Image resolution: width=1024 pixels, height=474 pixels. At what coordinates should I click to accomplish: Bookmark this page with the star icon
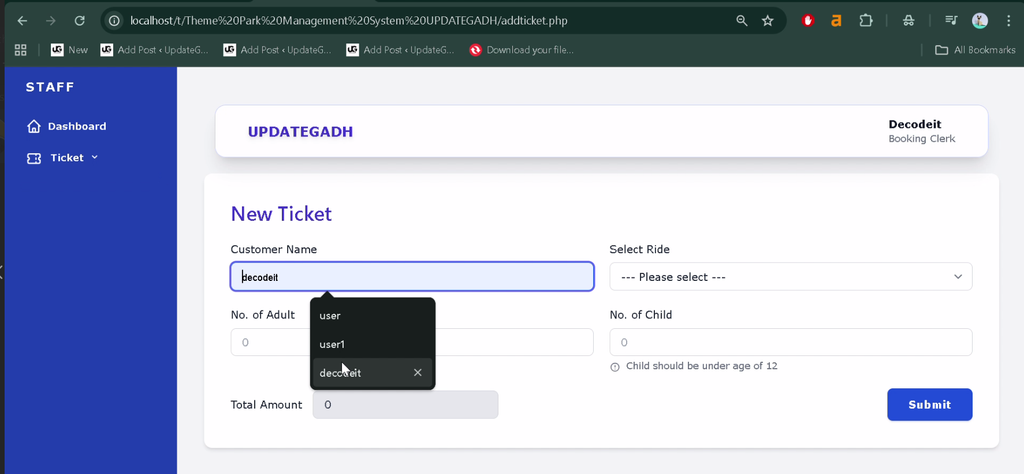767,21
